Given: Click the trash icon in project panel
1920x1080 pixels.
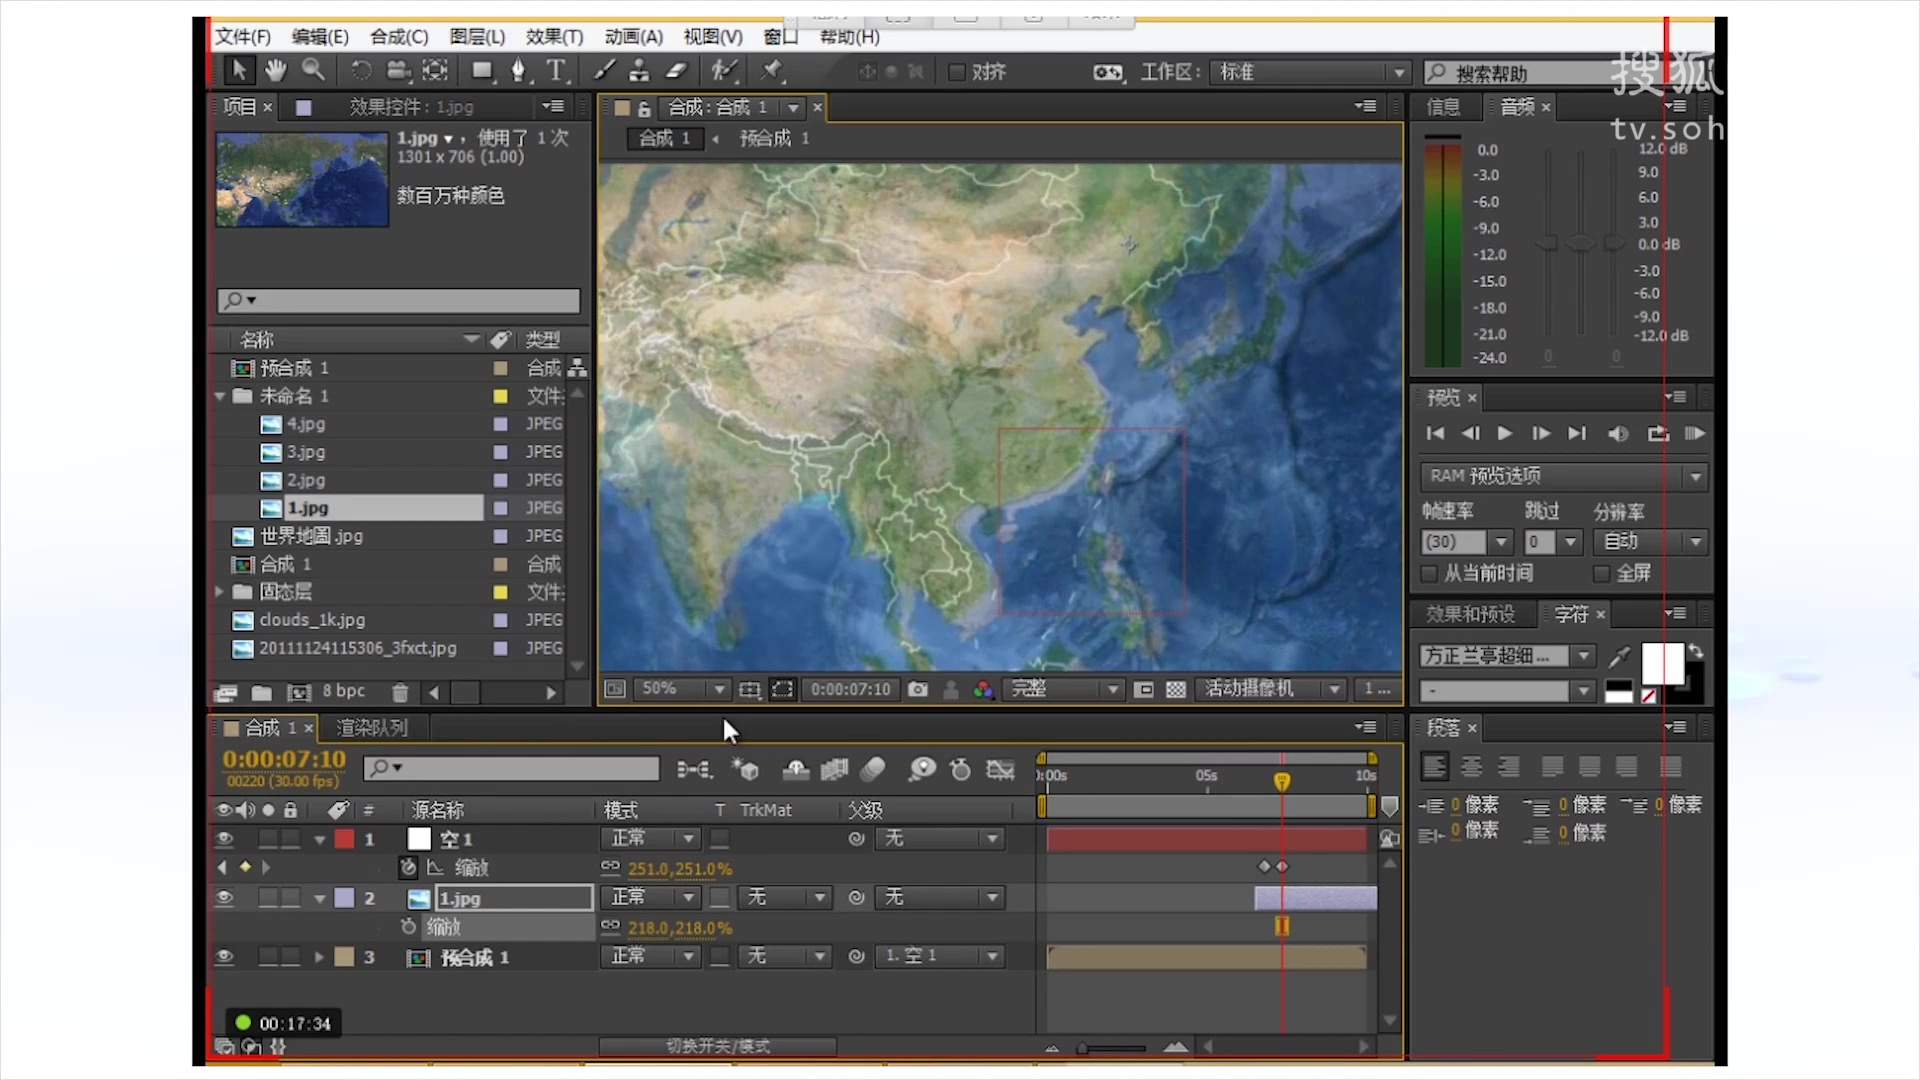Looking at the screenshot, I should pyautogui.click(x=400, y=692).
